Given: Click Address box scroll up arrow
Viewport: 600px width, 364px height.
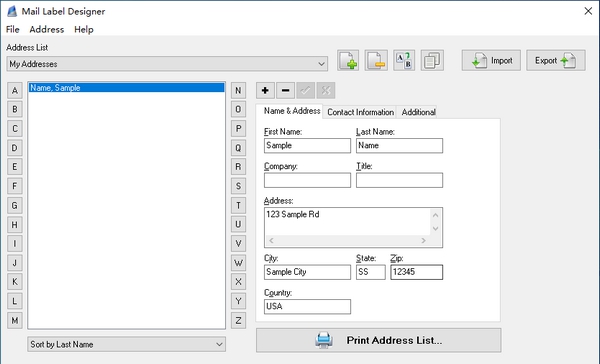Looking at the screenshot, I should [435, 215].
